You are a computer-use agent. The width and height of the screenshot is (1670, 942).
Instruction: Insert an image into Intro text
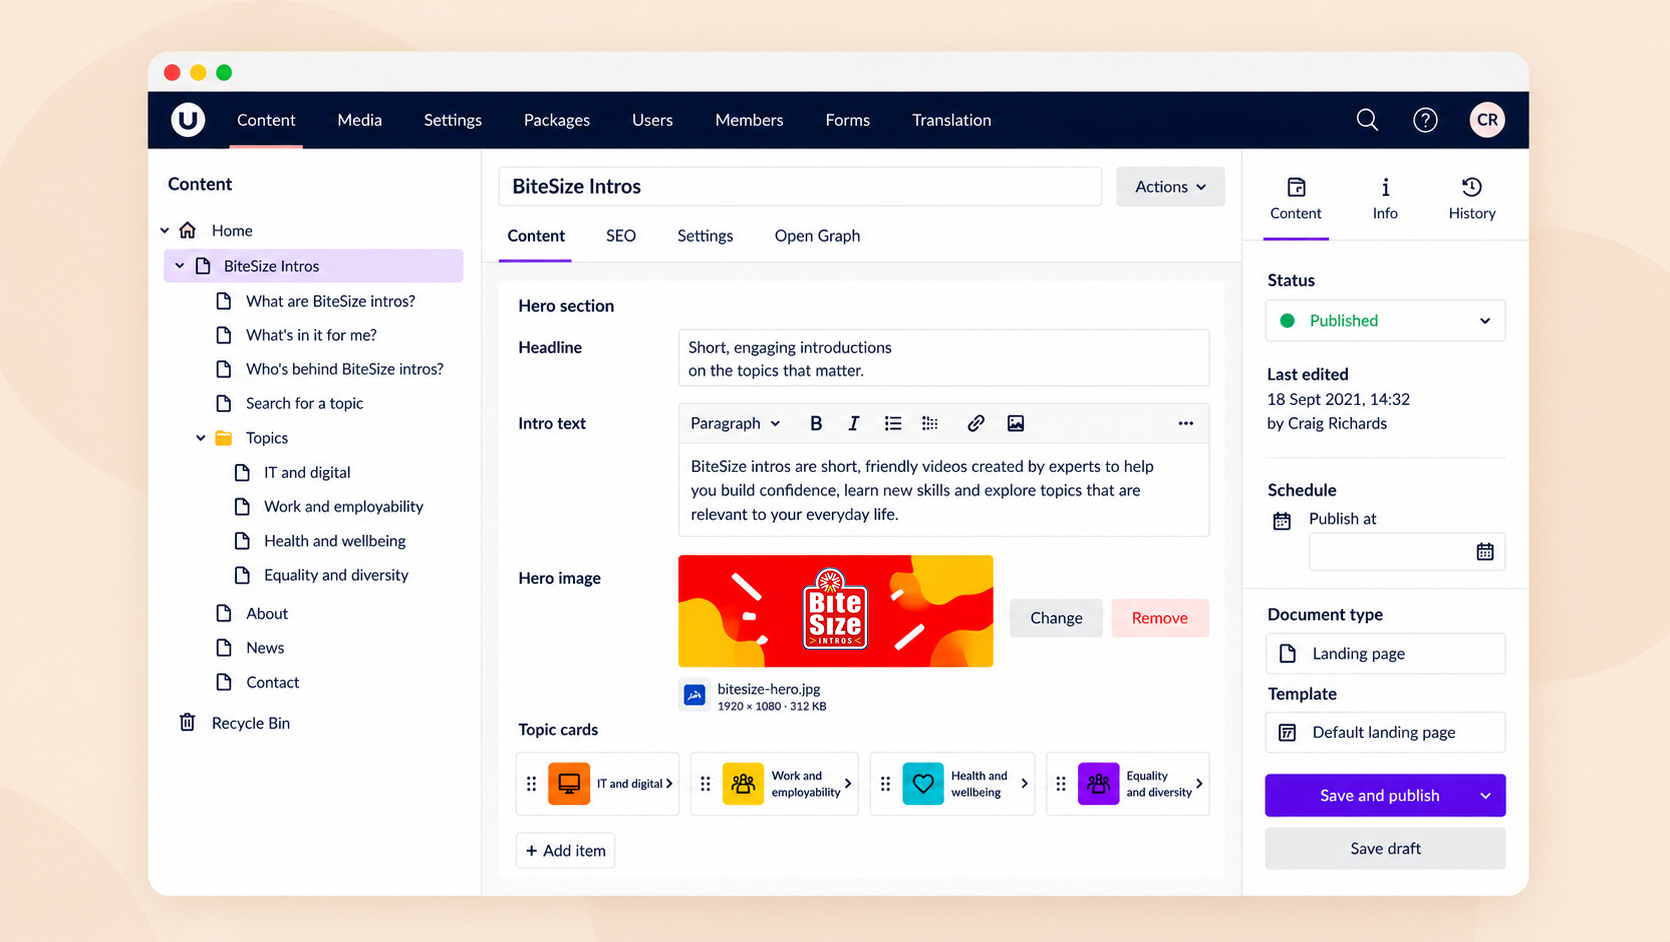point(1015,423)
